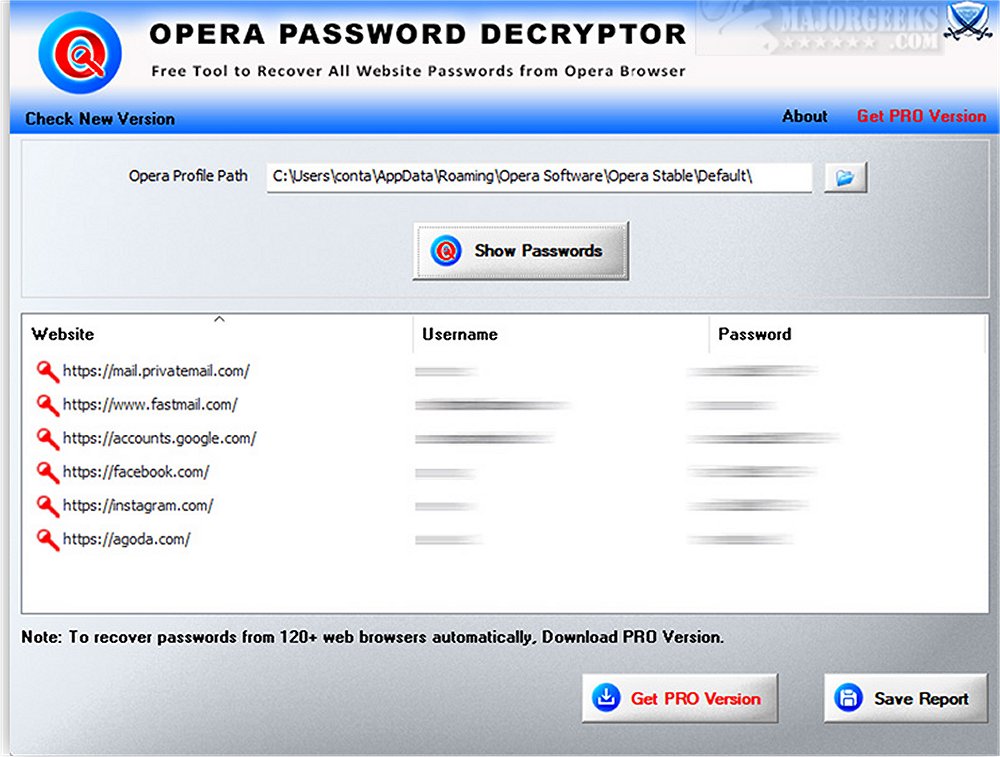Open Check New Version link

[x=99, y=119]
